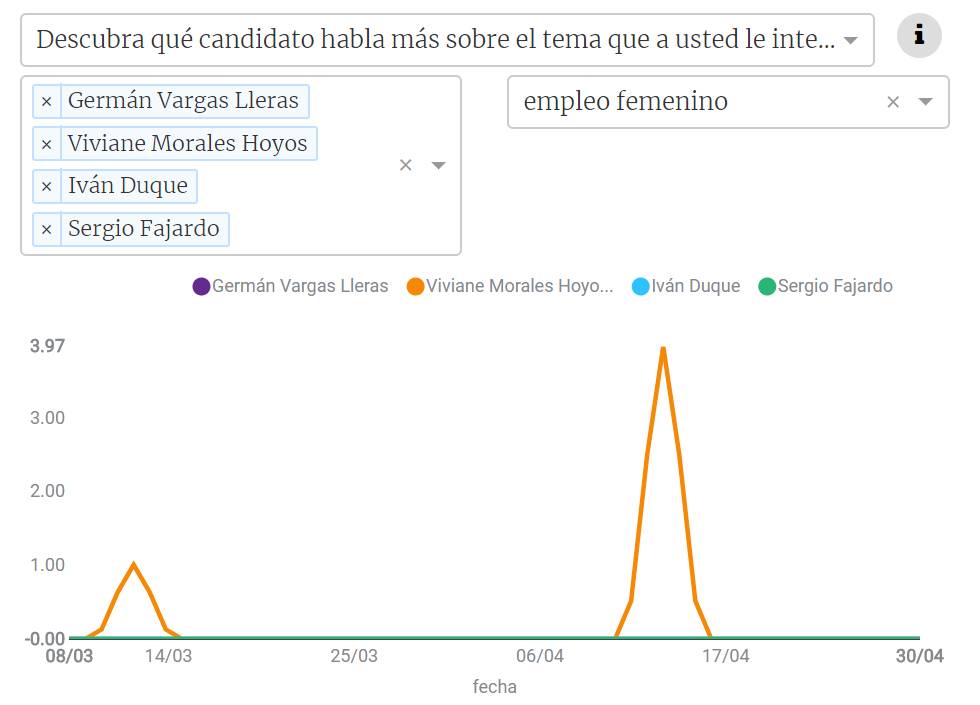Viewport: 980px width, 705px height.
Task: Click the orange legend color dot
Action: 416,287
